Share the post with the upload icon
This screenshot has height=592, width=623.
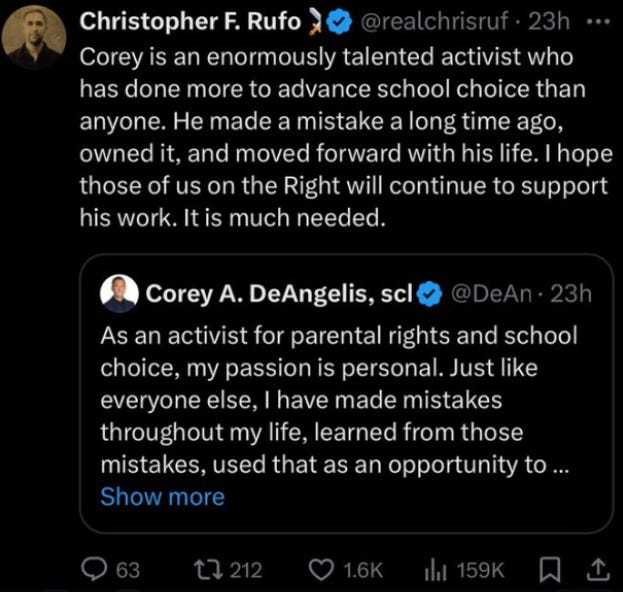pos(598,570)
